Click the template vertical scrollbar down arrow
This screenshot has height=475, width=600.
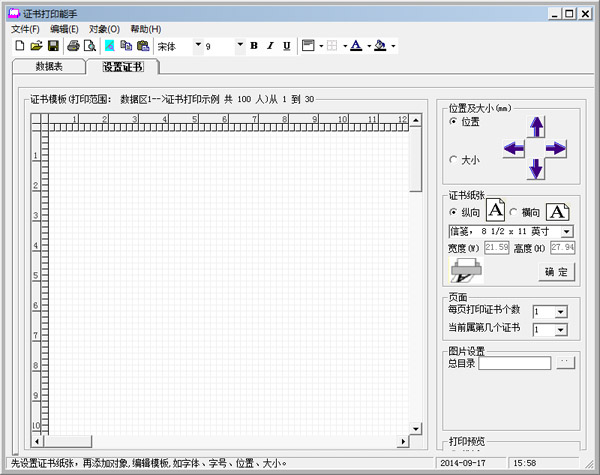416,429
